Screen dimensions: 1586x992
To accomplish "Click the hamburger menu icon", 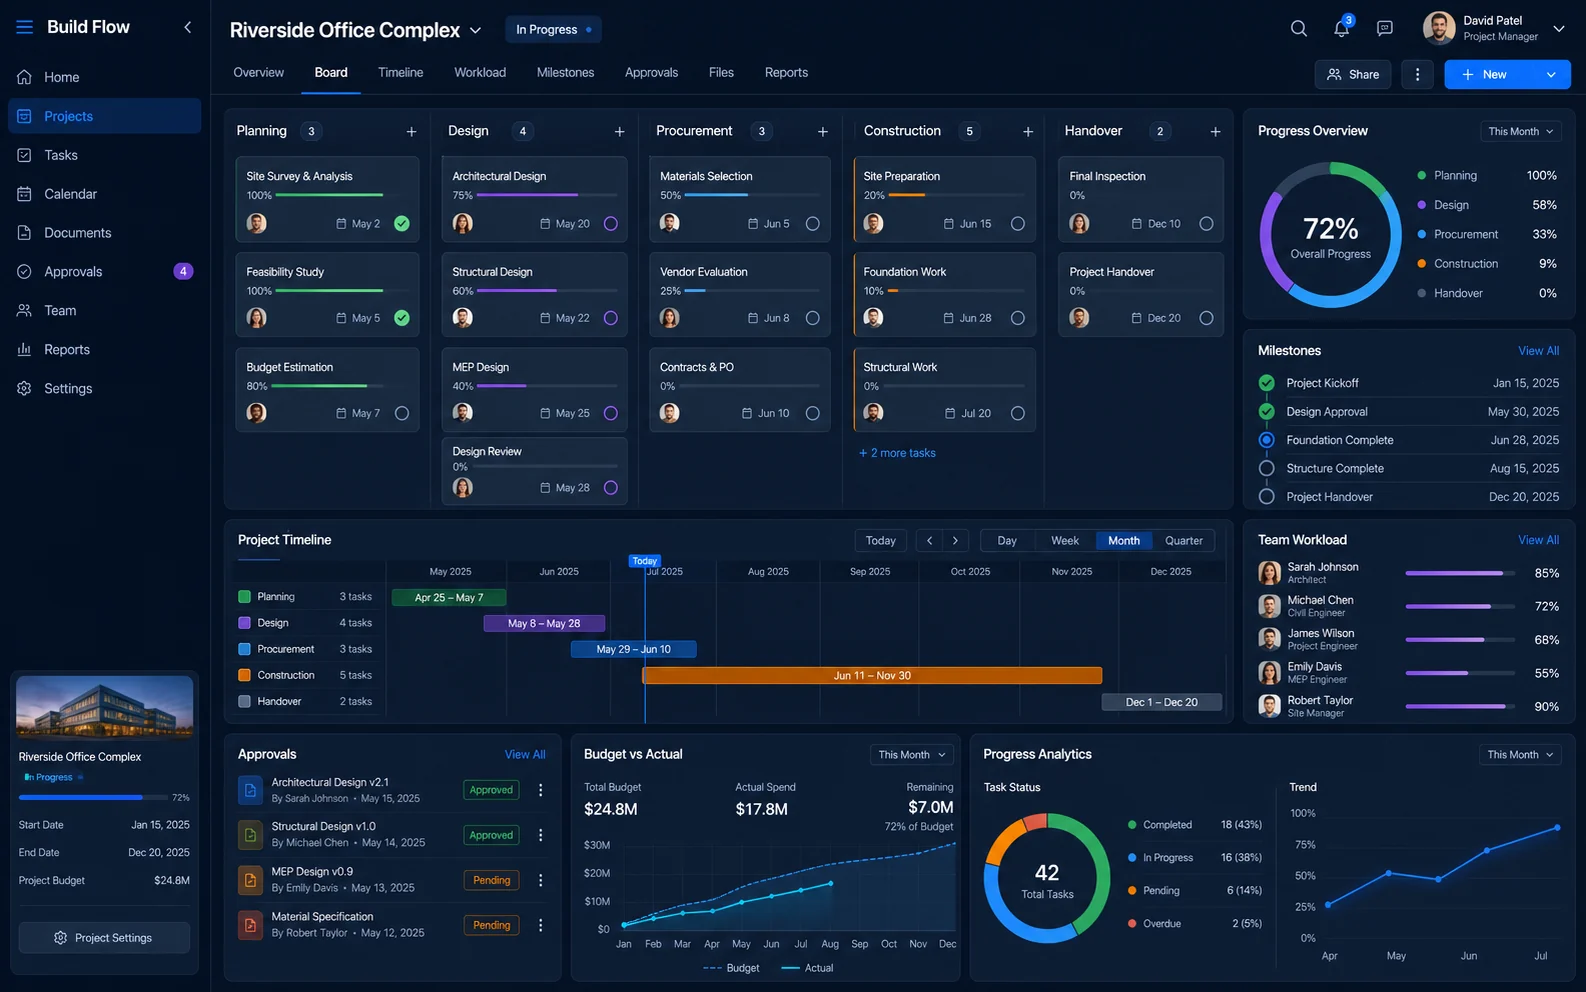I will pos(25,27).
